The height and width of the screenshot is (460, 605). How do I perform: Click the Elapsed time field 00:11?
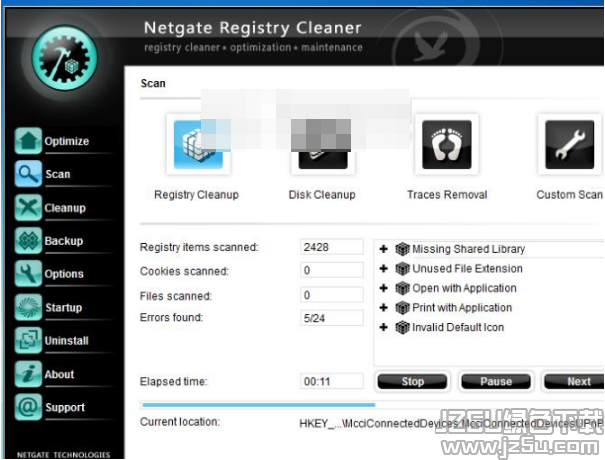[x=332, y=381]
